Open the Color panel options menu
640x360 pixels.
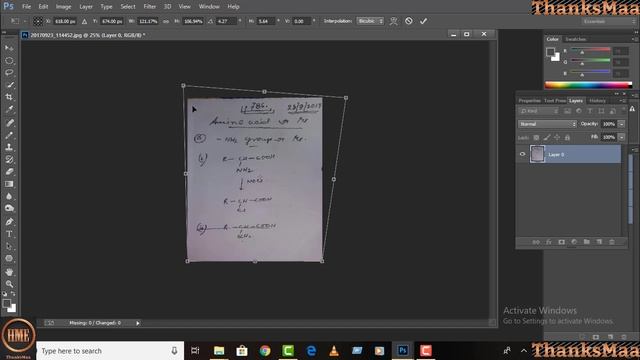(x=634, y=39)
